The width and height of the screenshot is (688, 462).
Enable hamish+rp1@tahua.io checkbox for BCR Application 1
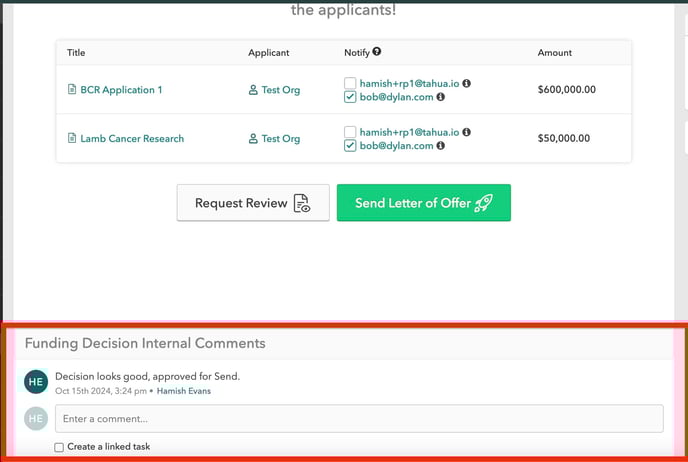coord(350,83)
